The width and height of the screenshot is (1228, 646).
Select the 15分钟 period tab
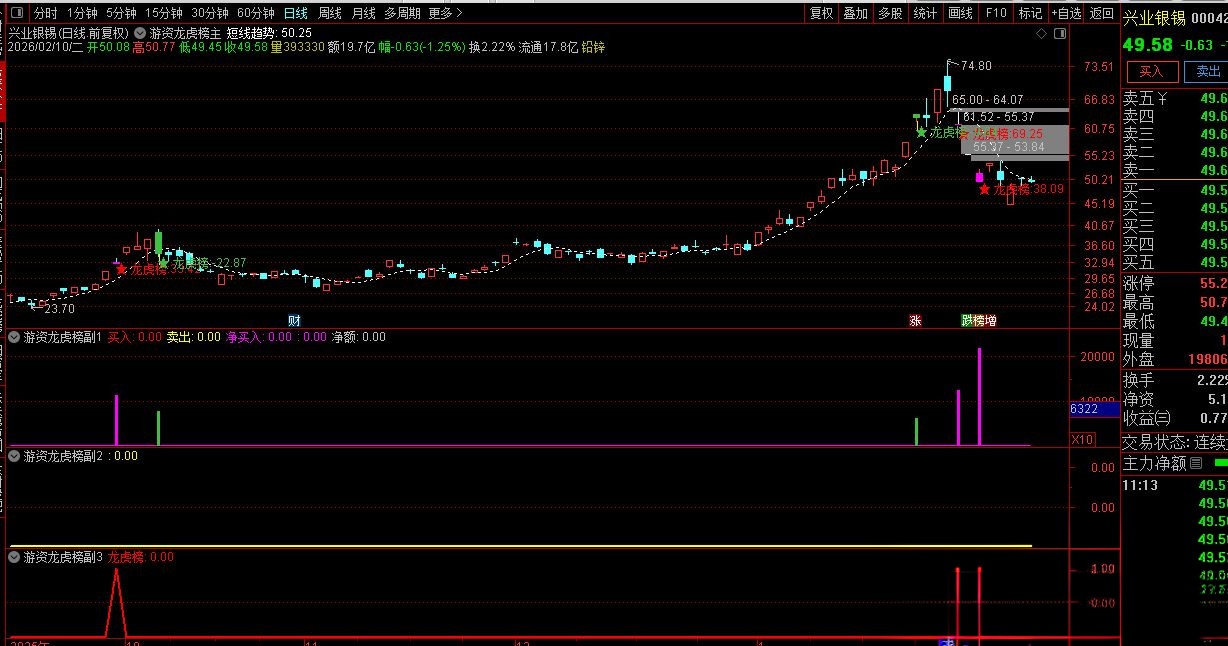164,13
